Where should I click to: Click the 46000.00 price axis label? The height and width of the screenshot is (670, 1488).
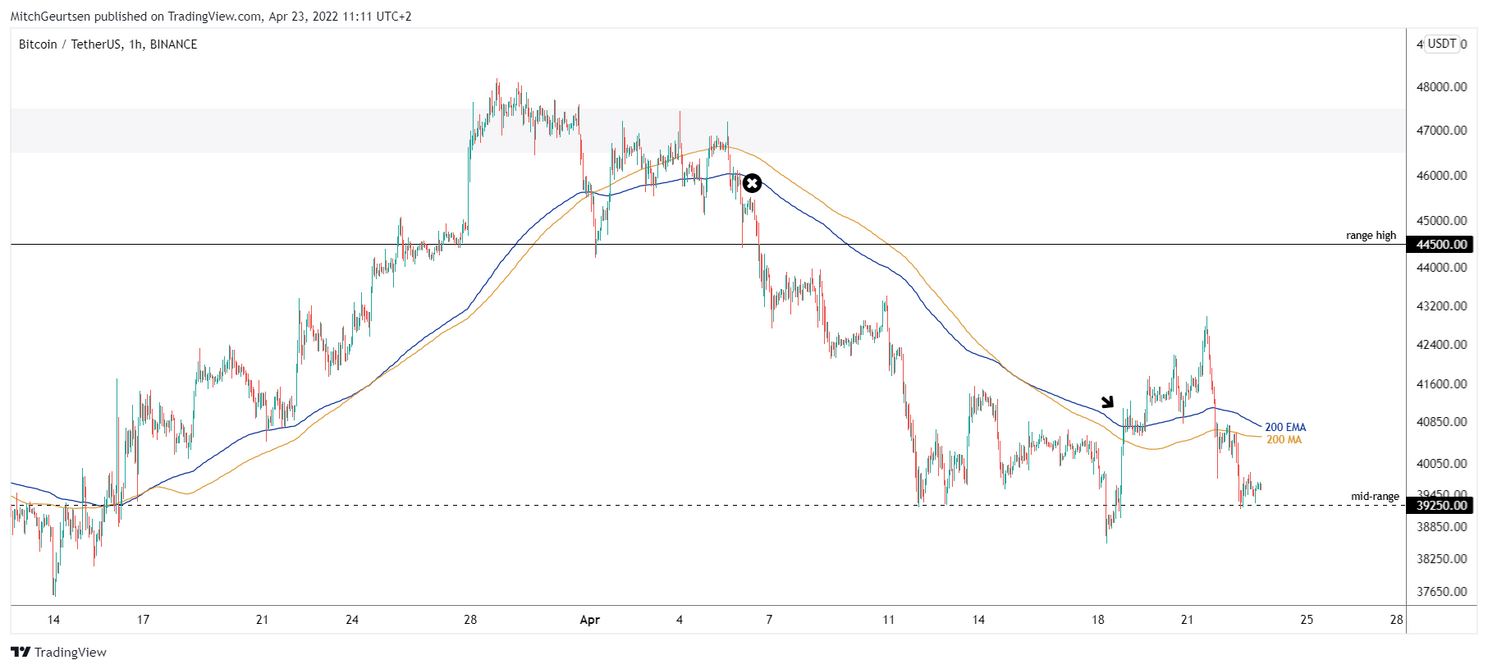tap(1441, 176)
